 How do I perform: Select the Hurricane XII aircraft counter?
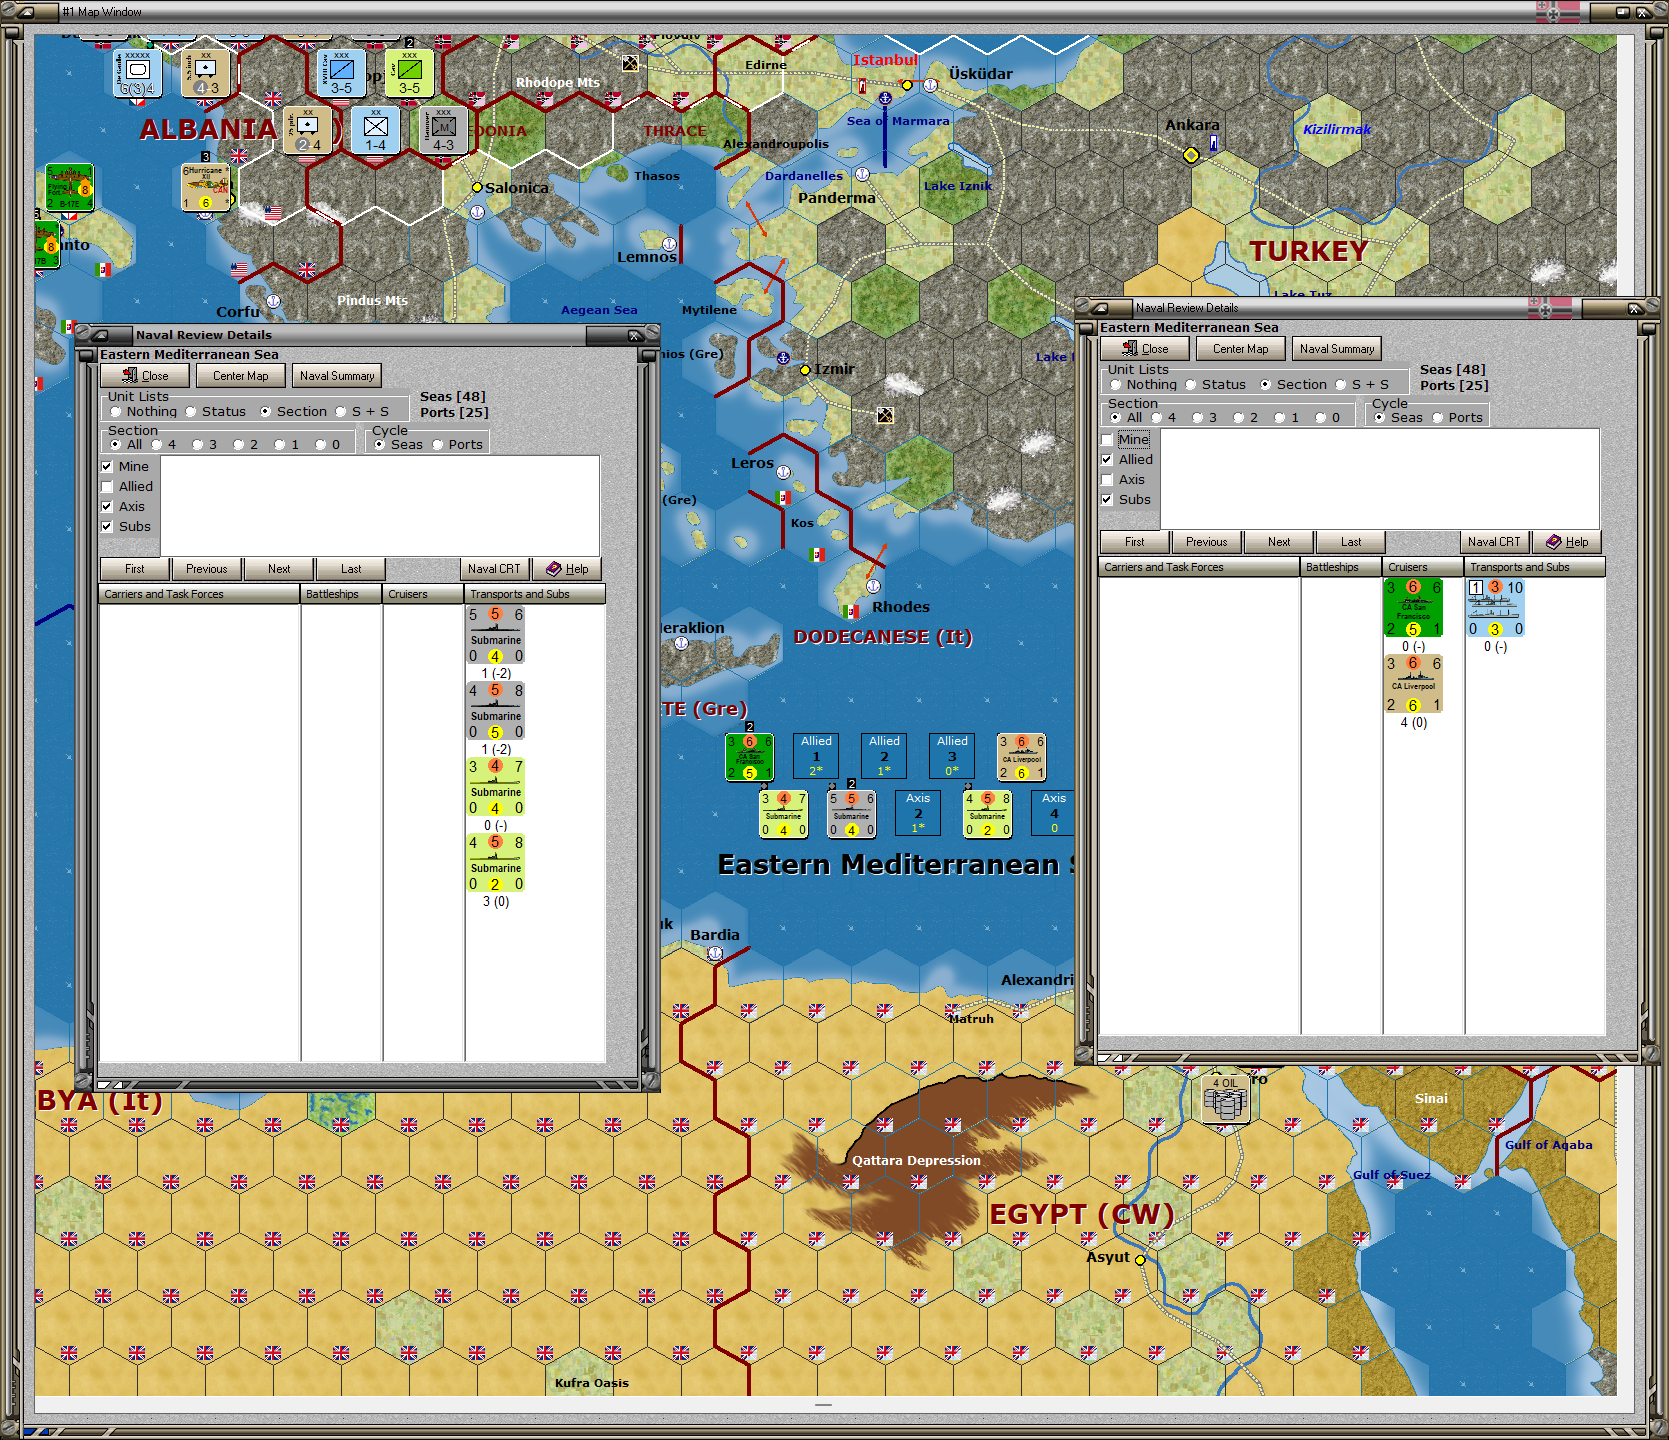(206, 187)
